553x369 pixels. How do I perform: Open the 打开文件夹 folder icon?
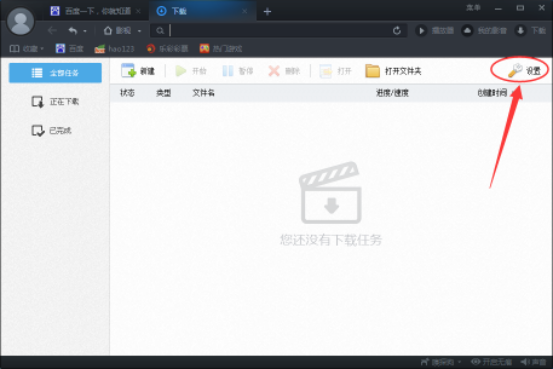(x=372, y=71)
